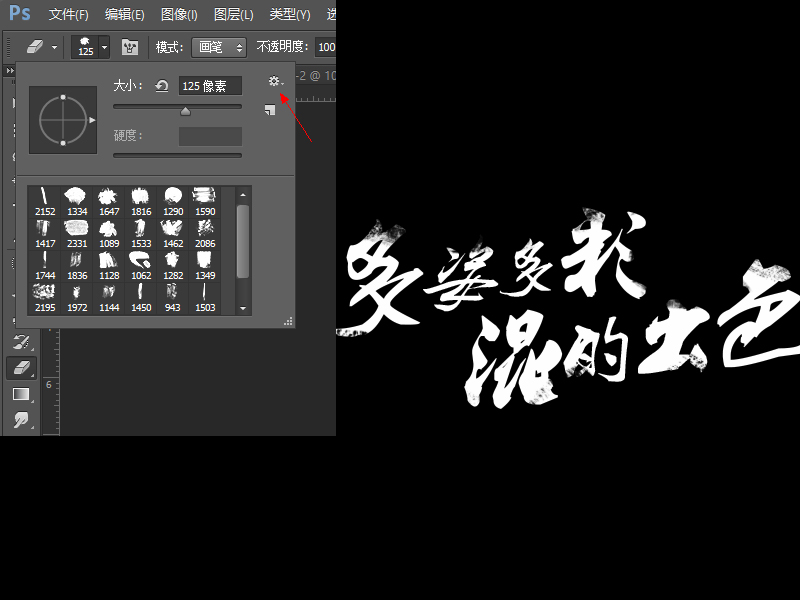Open the 文件(F) menu
Screen dimensions: 800x600
[68, 14]
